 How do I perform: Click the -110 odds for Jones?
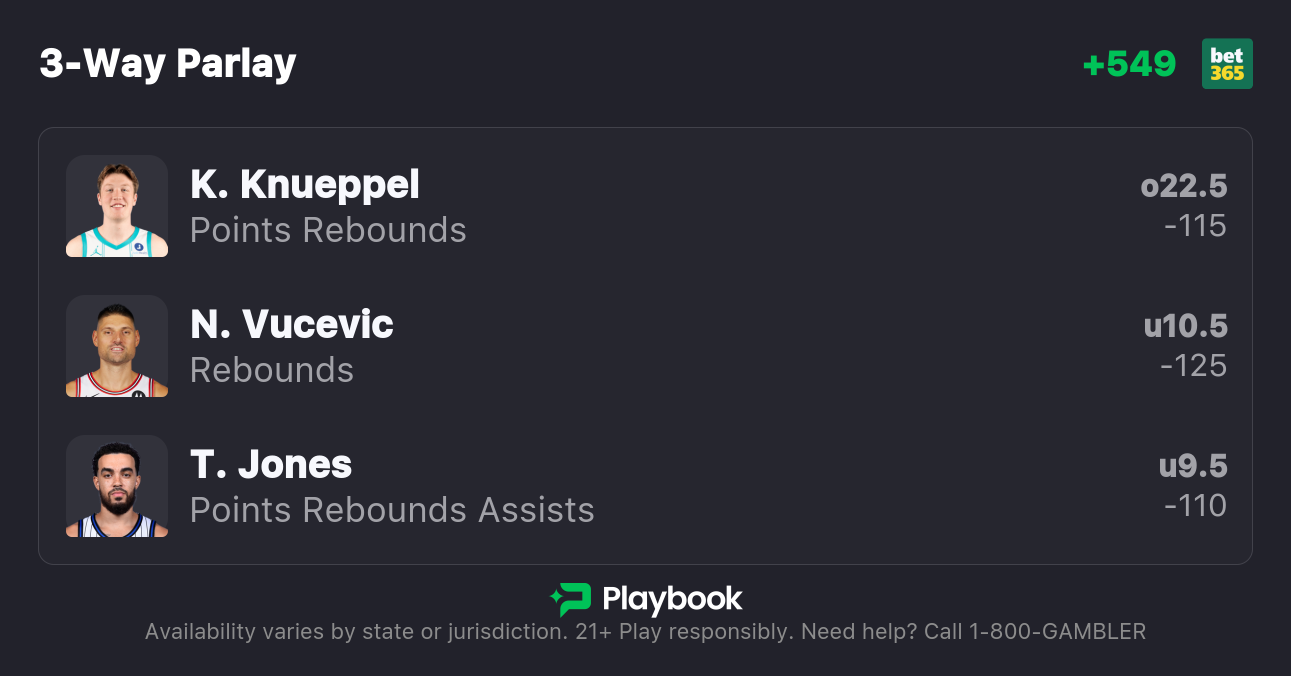click(1195, 506)
